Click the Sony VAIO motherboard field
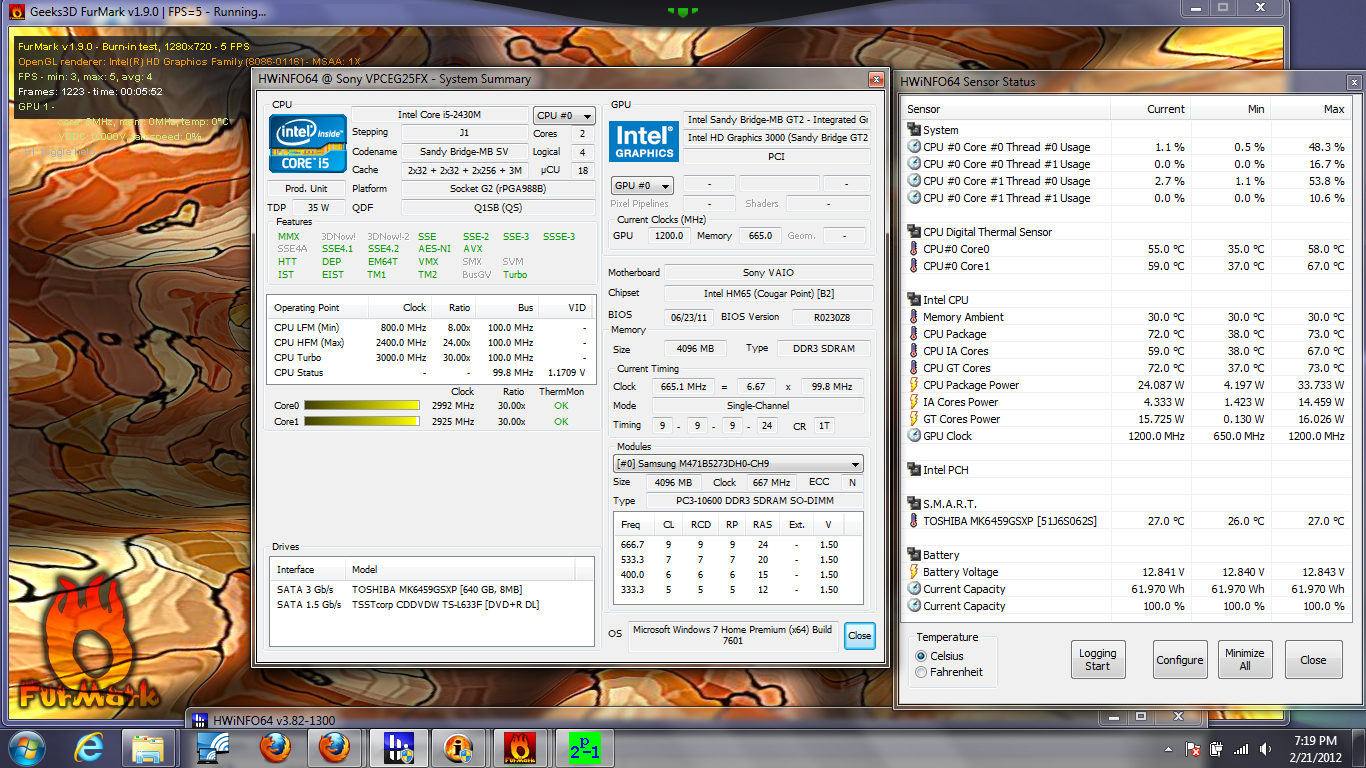Image resolution: width=1366 pixels, height=768 pixels. tap(768, 272)
